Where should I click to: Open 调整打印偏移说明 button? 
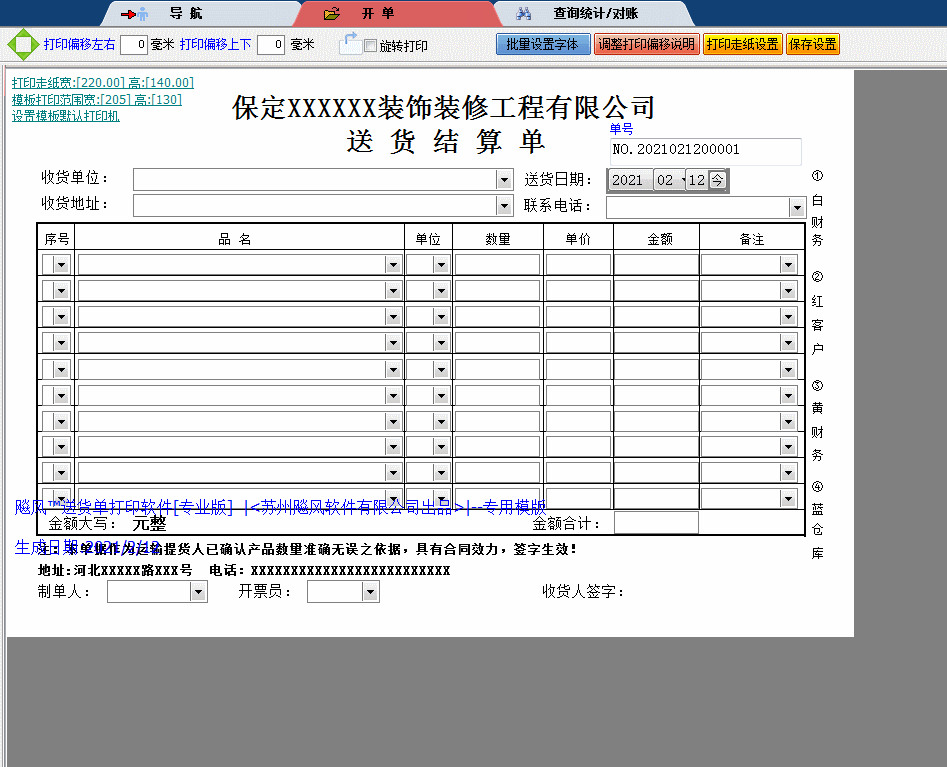pos(645,45)
